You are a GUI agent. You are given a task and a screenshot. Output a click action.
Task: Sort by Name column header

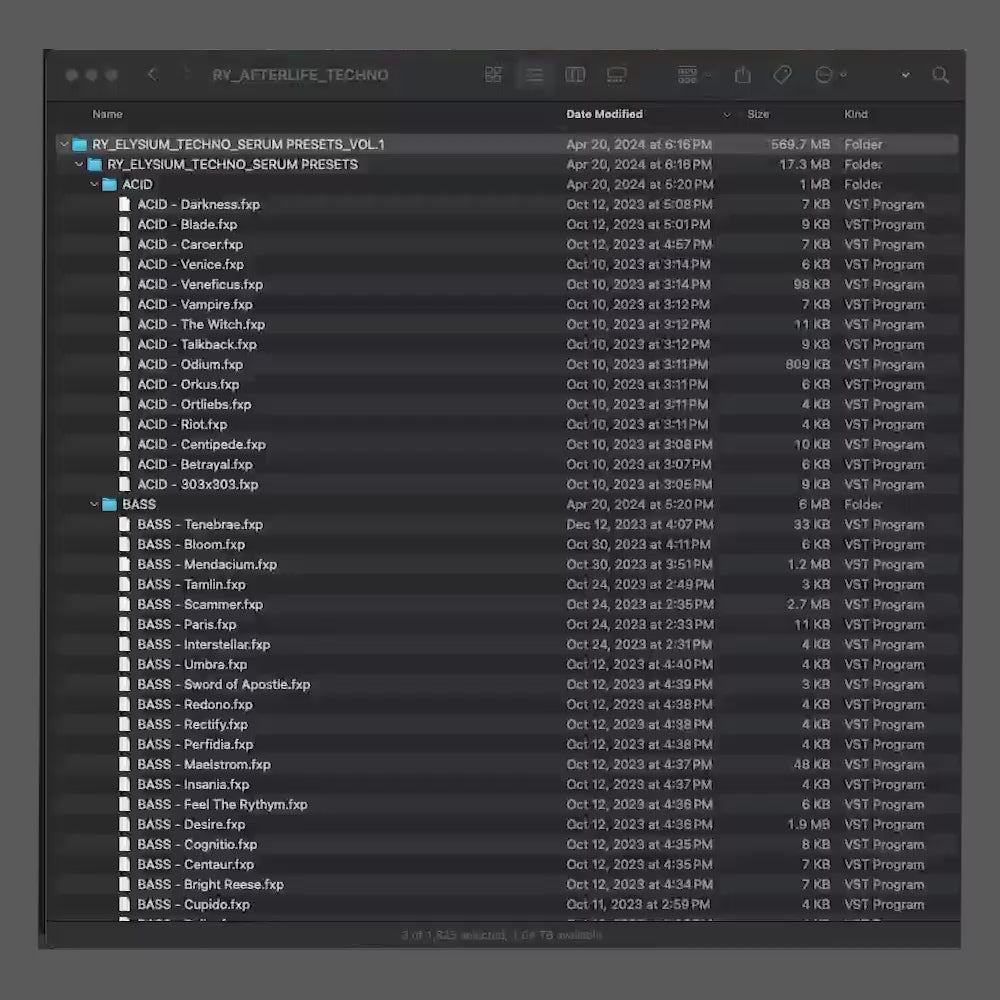pyautogui.click(x=107, y=114)
